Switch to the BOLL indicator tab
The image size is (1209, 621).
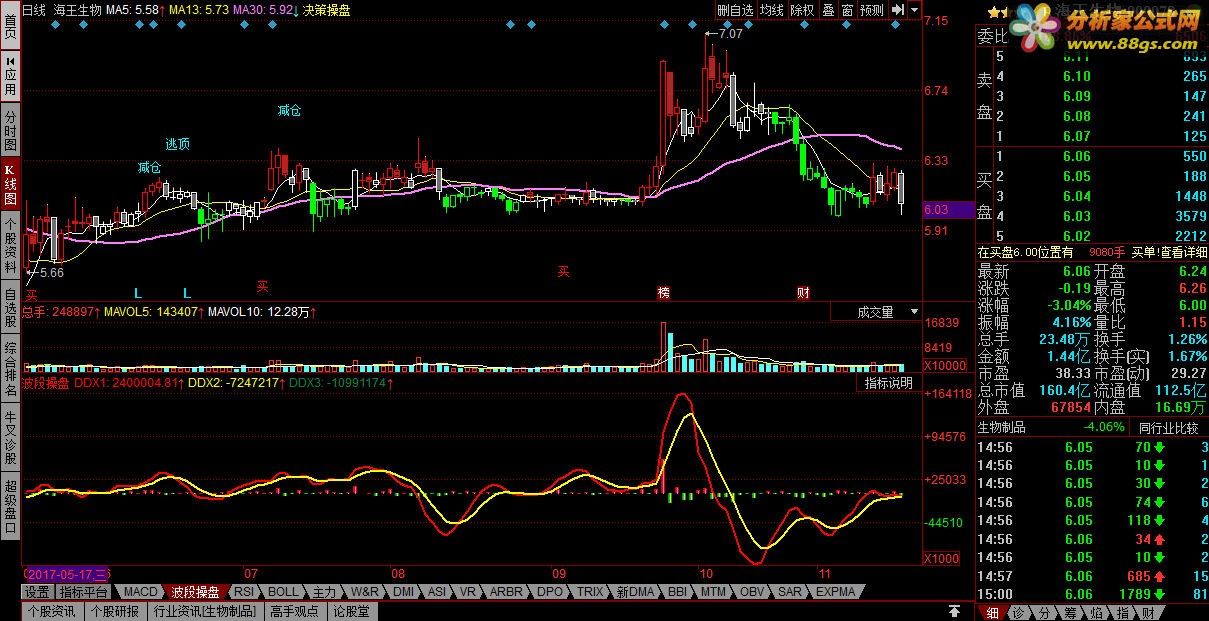tap(283, 592)
